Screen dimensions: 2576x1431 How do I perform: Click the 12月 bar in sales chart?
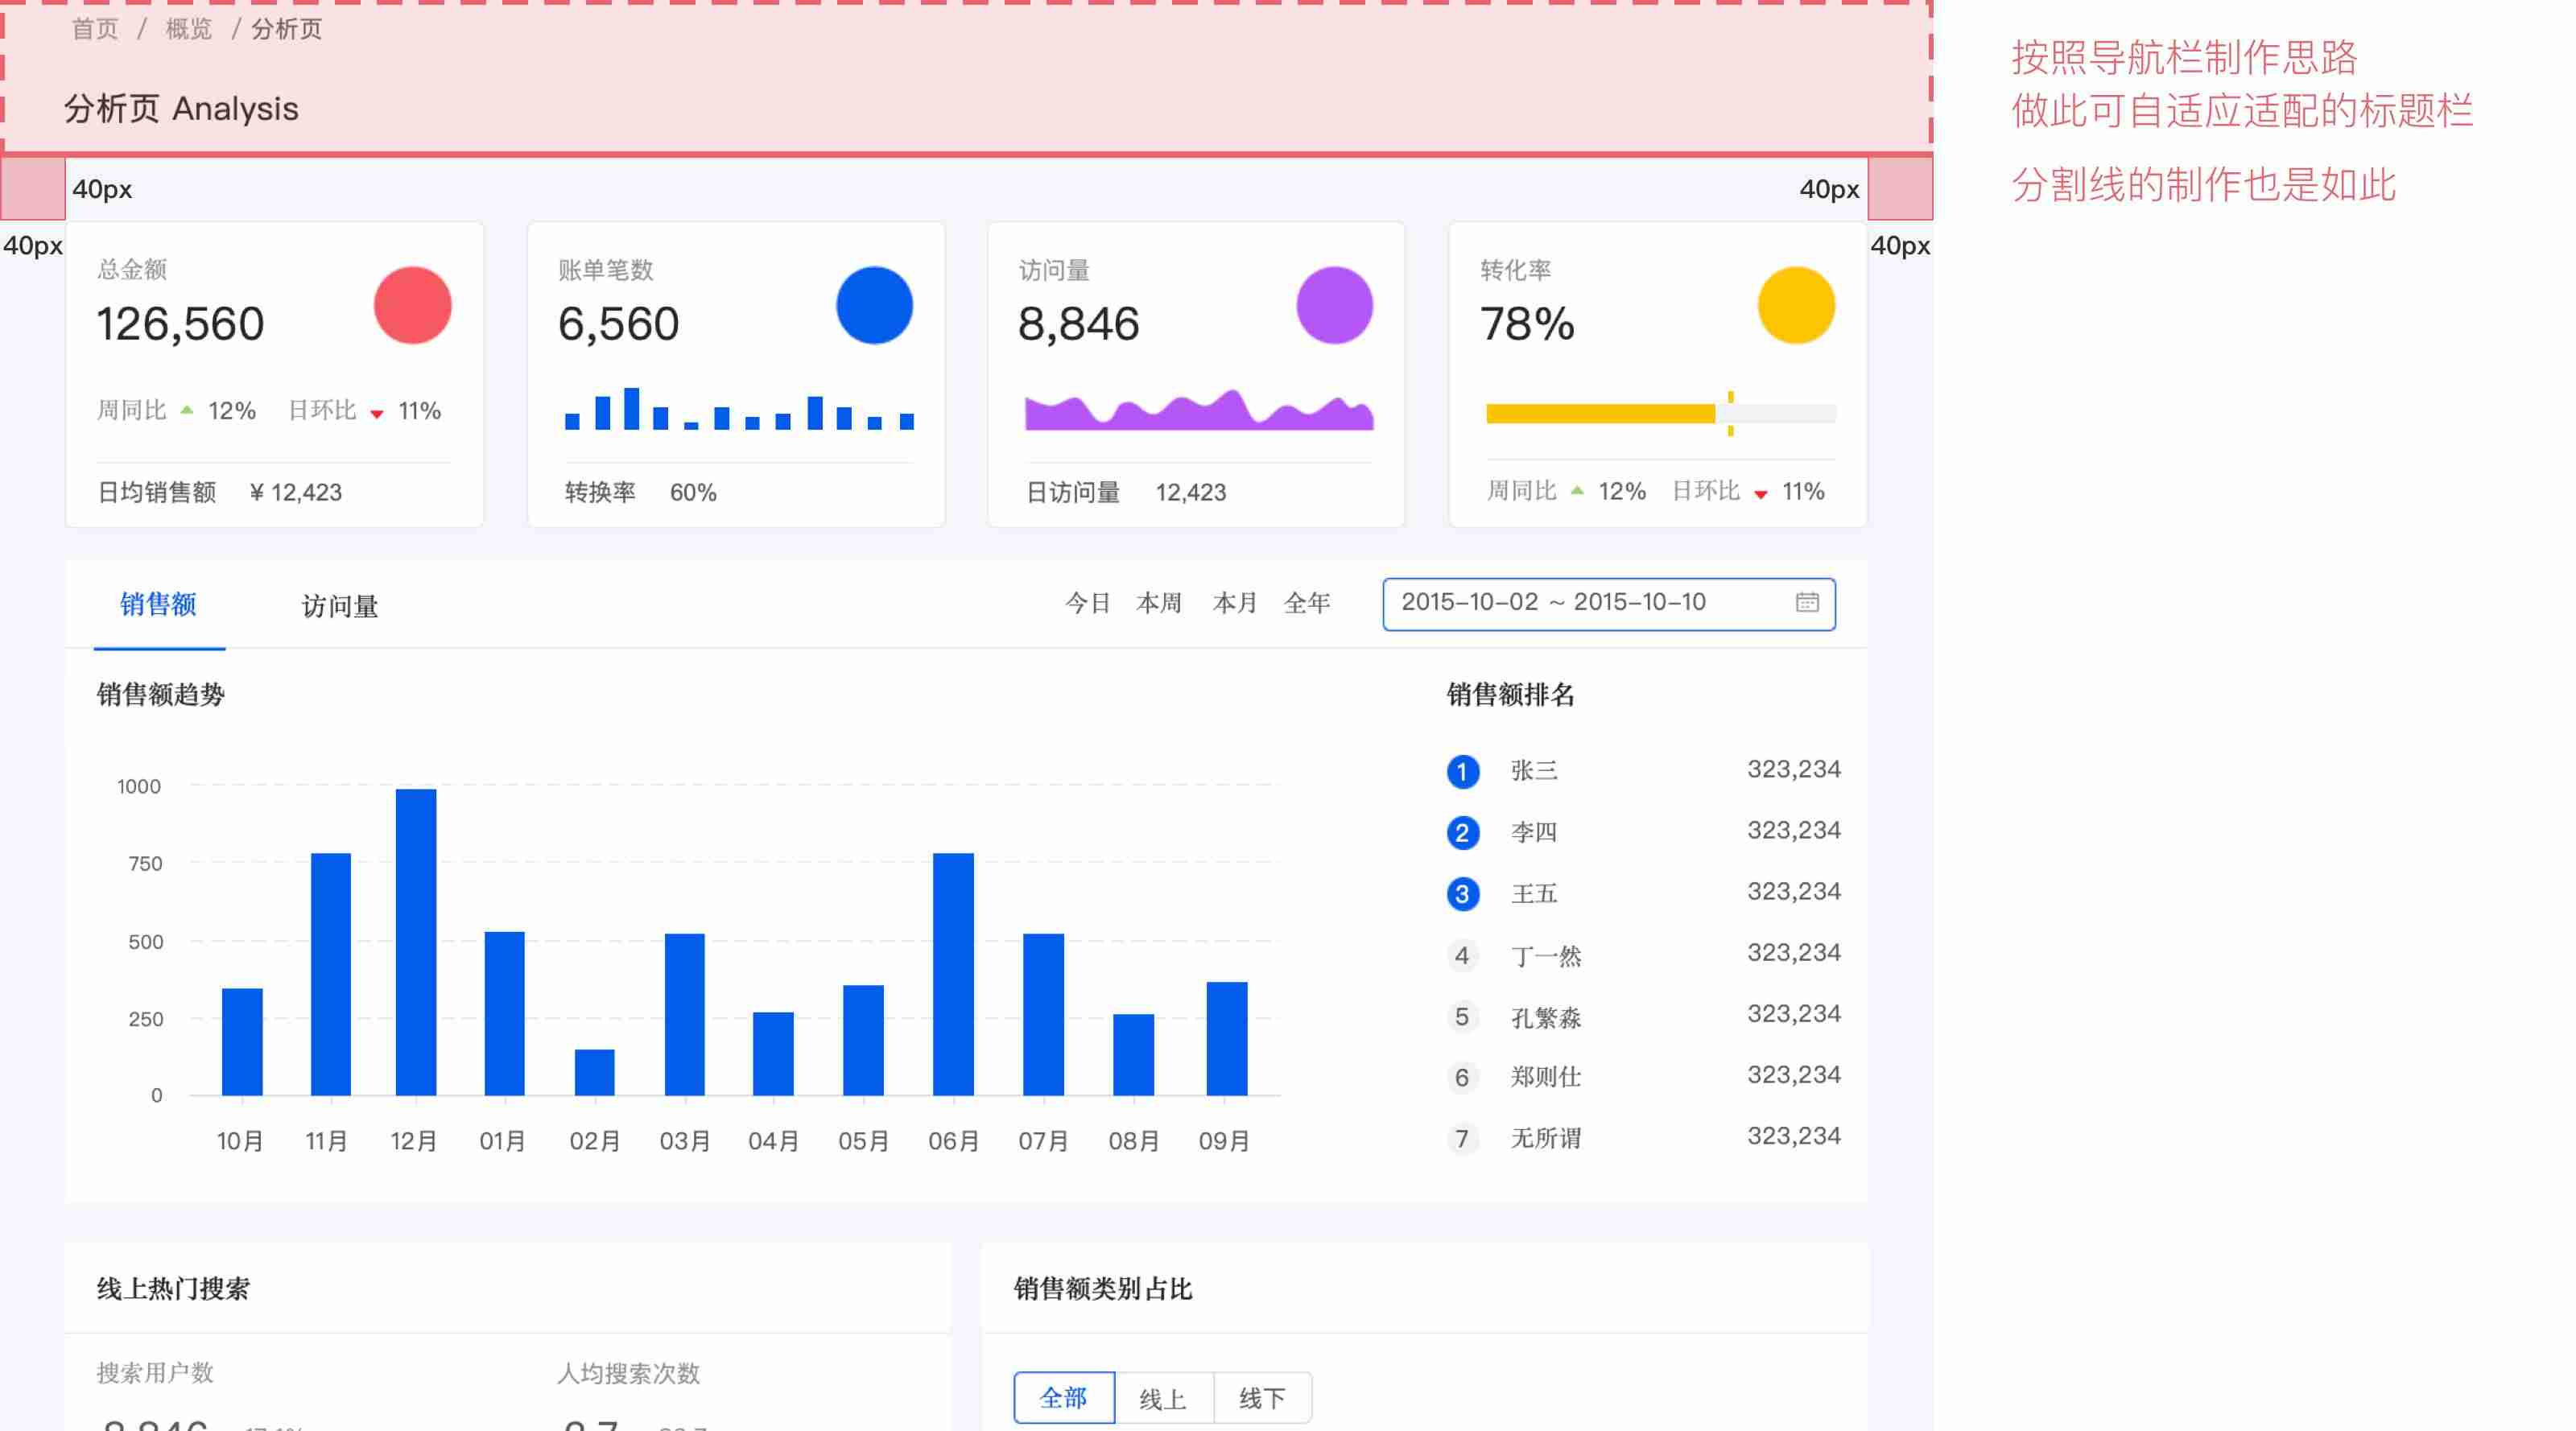(x=416, y=942)
